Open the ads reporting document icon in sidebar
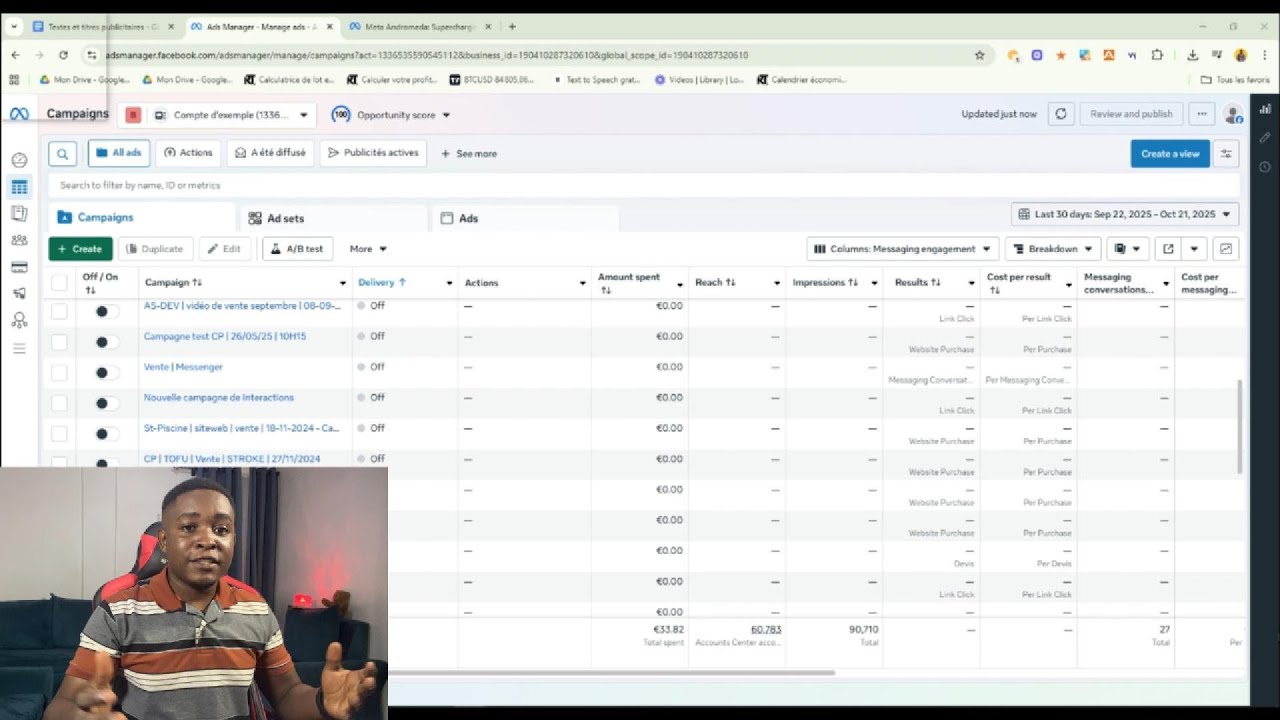Viewport: 1280px width, 720px height. pyautogui.click(x=19, y=213)
